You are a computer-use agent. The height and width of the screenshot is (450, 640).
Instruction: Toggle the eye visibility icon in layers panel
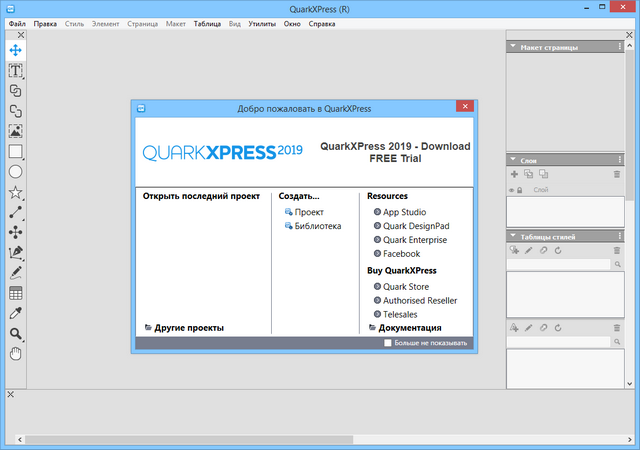pyautogui.click(x=512, y=189)
